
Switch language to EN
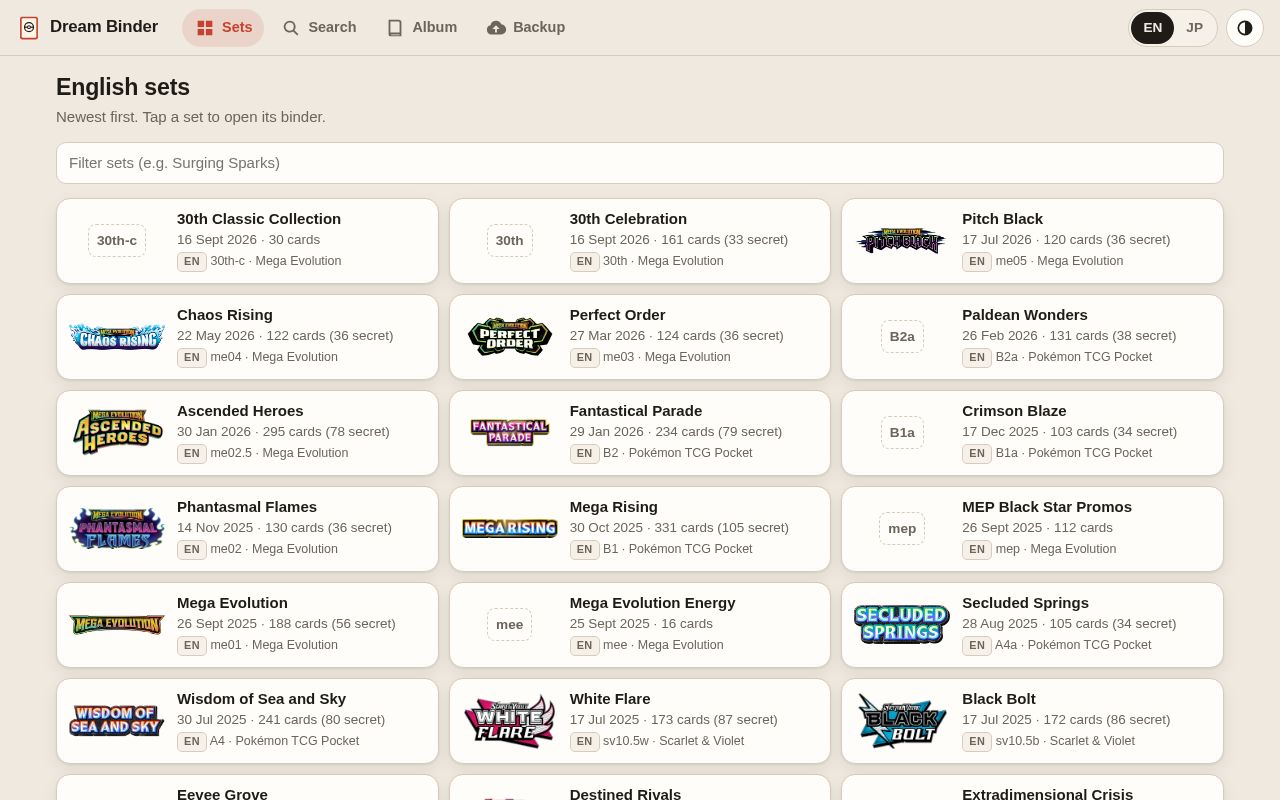coord(1153,28)
